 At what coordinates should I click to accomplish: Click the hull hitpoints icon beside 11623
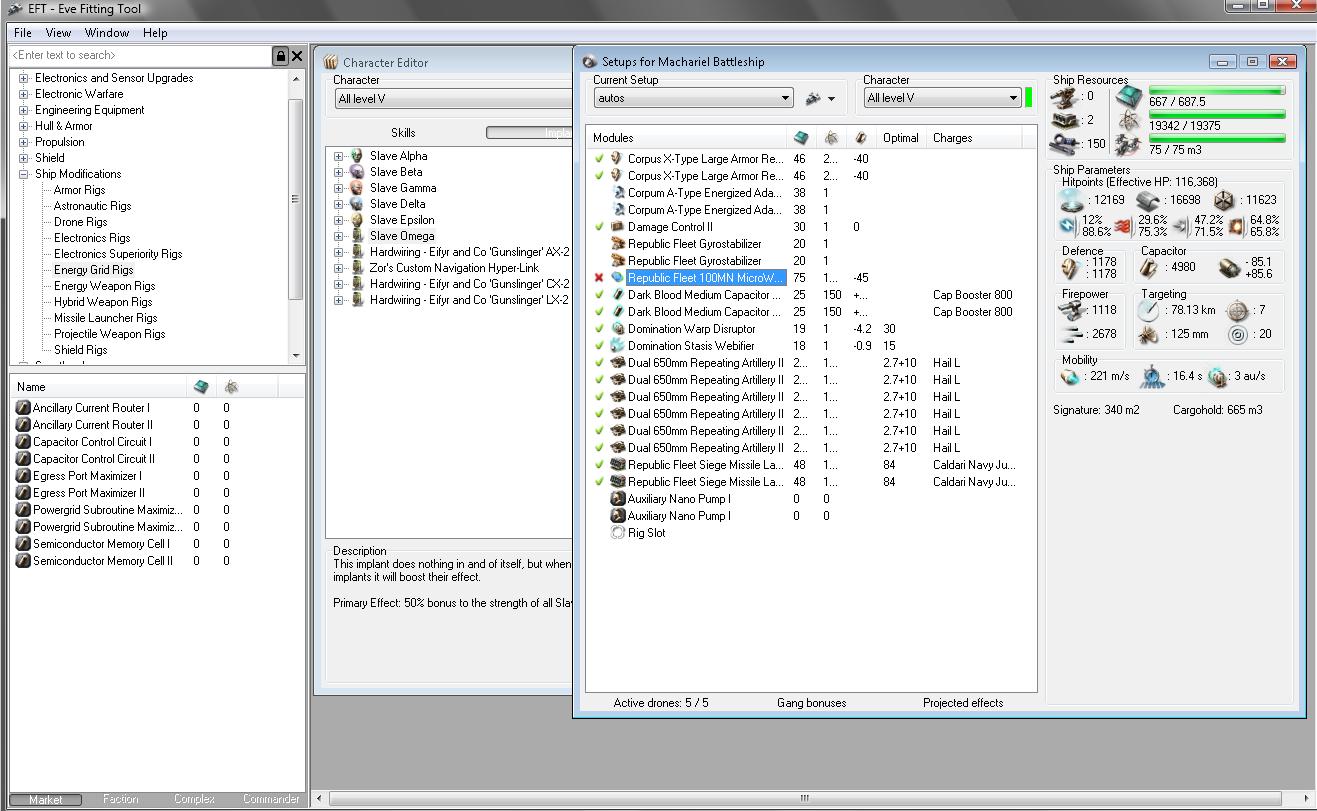tap(1223, 200)
